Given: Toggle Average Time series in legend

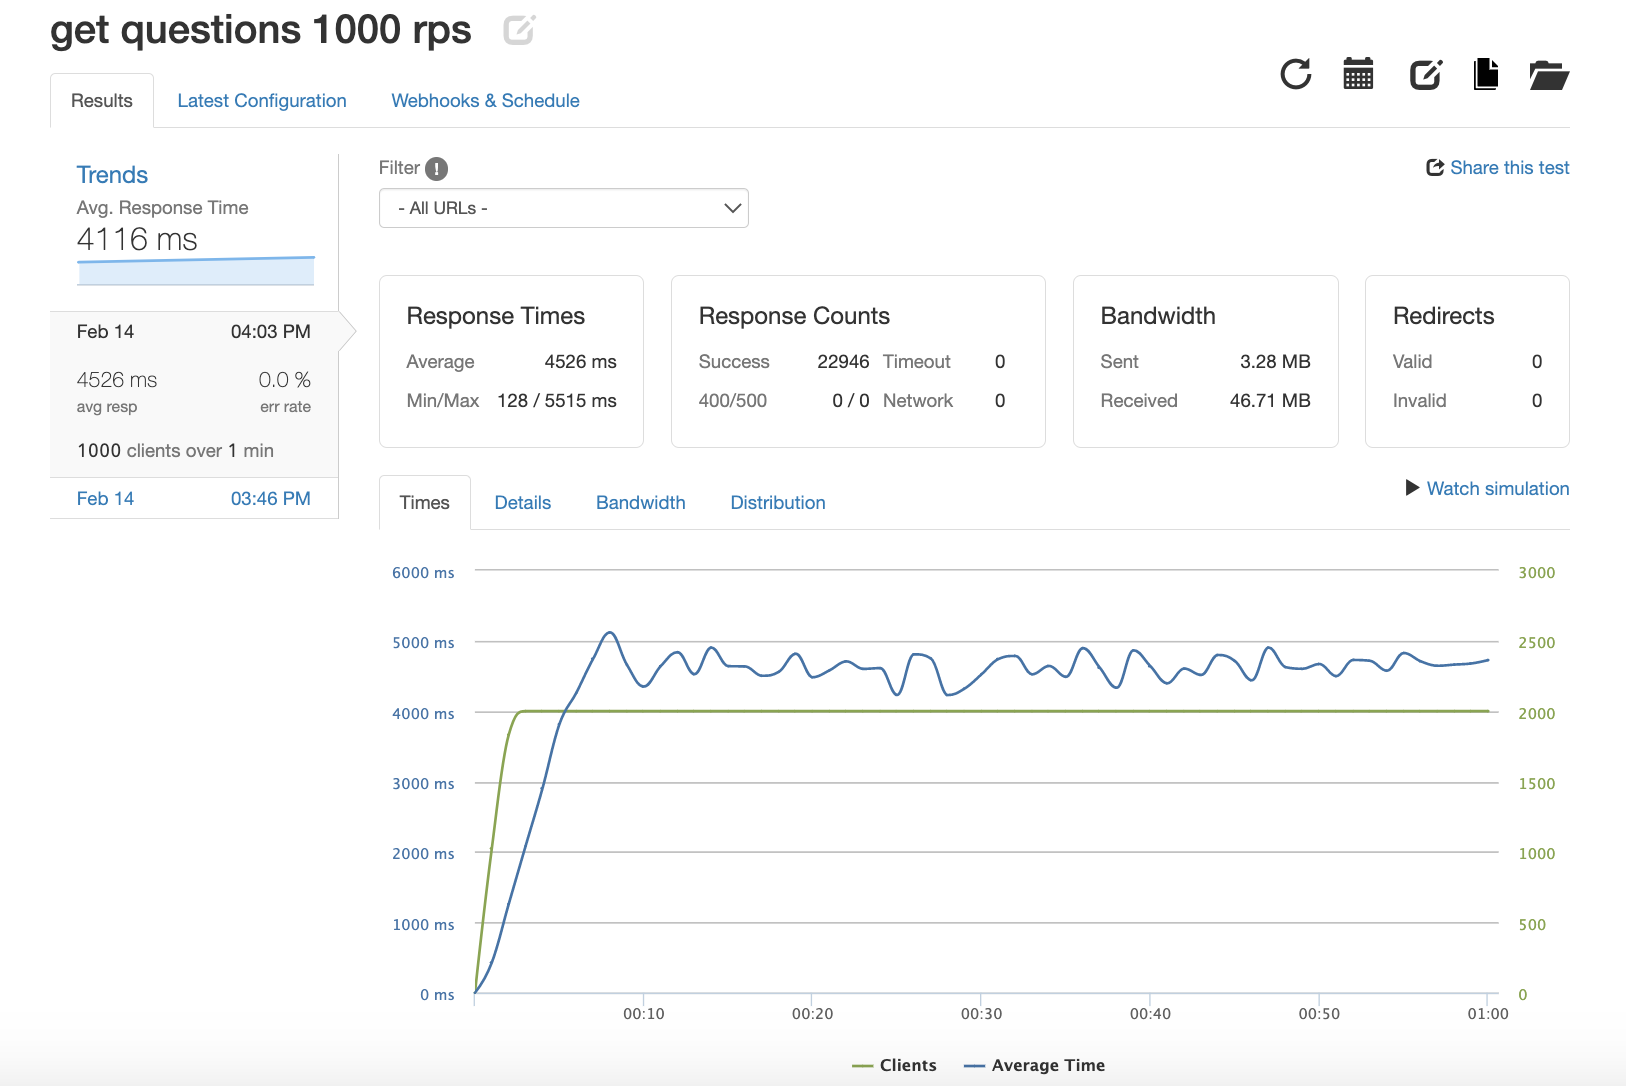Looking at the screenshot, I should [1035, 1066].
